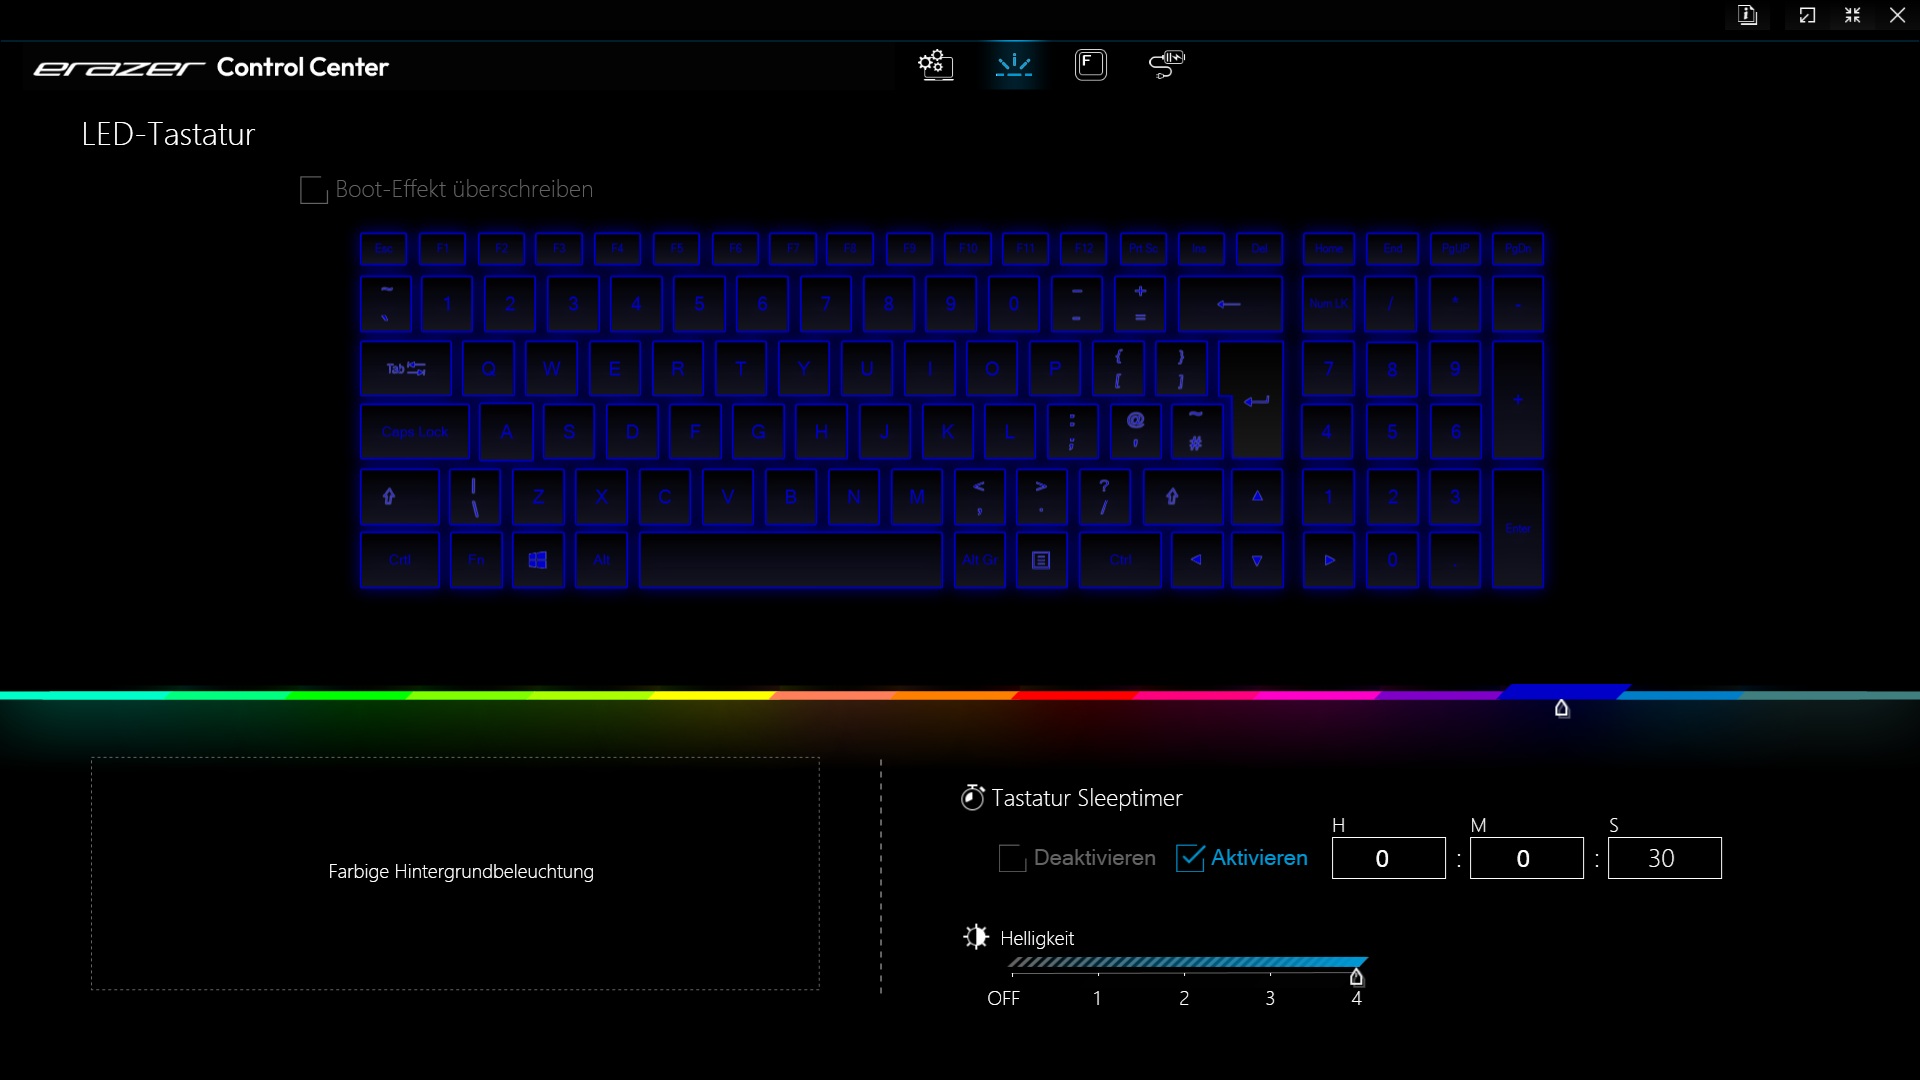Open the battery charging options tab

coord(1166,66)
